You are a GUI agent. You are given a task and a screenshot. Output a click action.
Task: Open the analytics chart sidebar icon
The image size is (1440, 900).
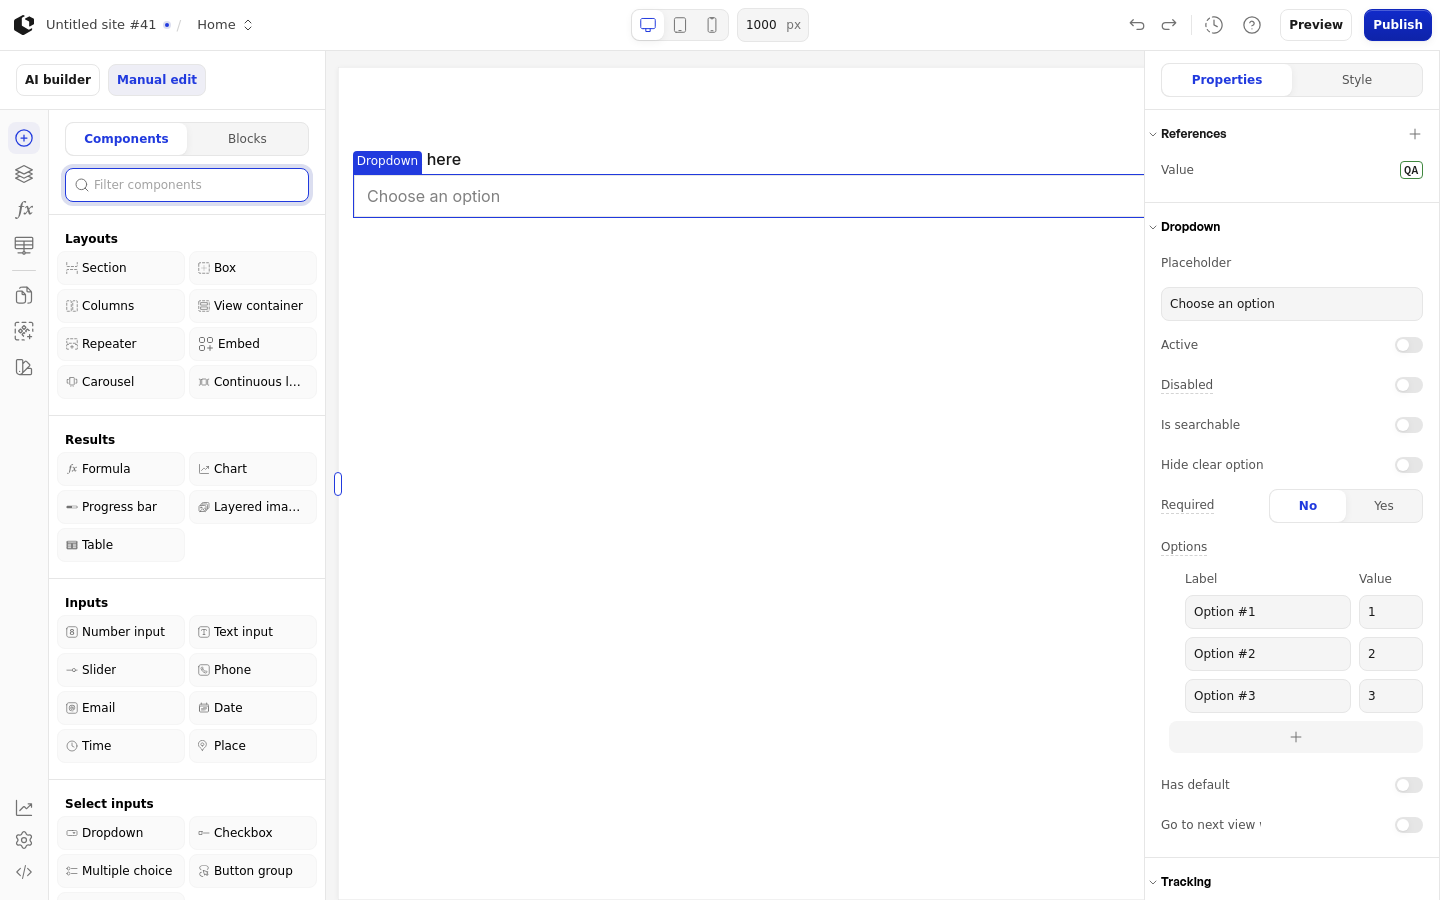[24, 808]
